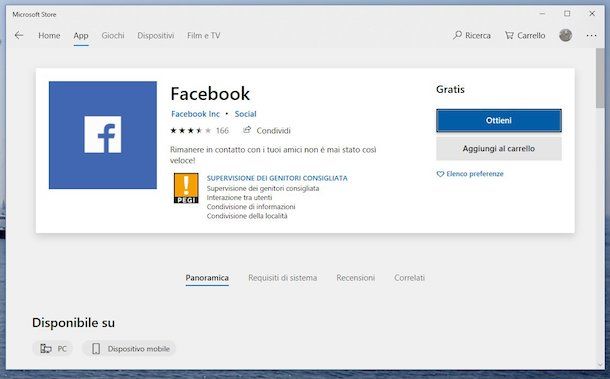
Task: Switch to Requisiti di sistema tab
Action: (282, 278)
